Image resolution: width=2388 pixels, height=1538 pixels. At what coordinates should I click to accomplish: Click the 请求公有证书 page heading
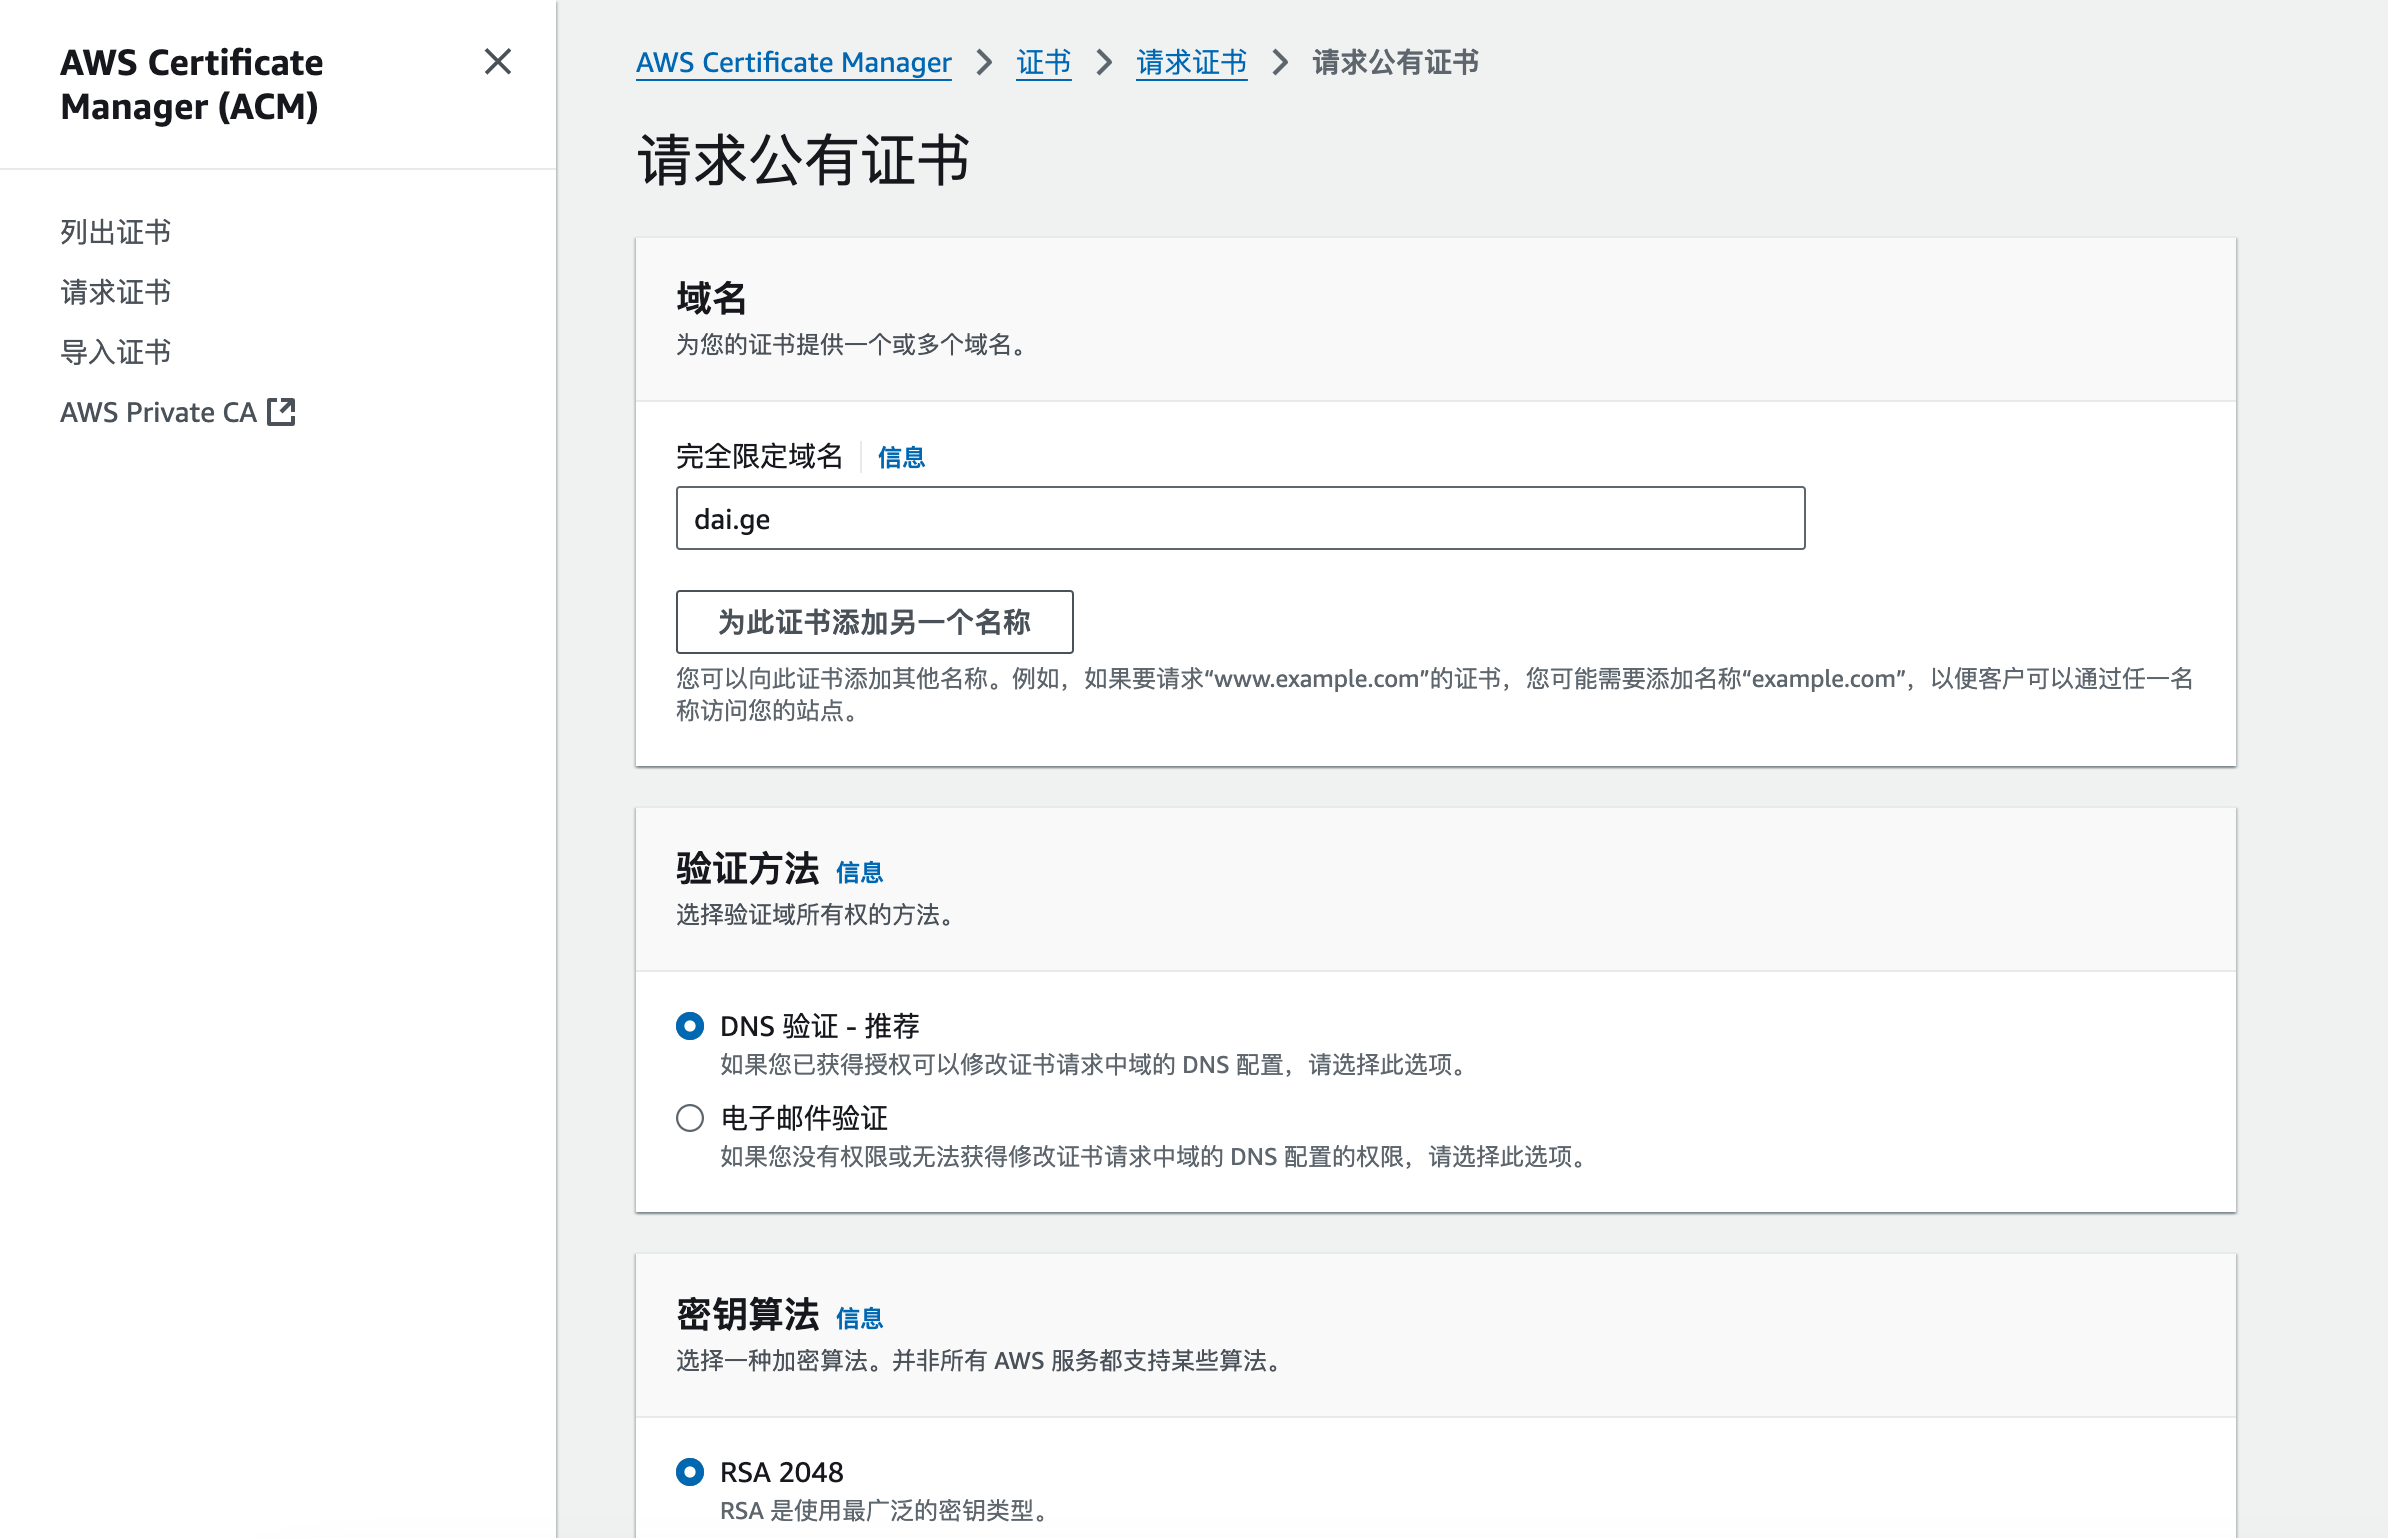point(804,160)
